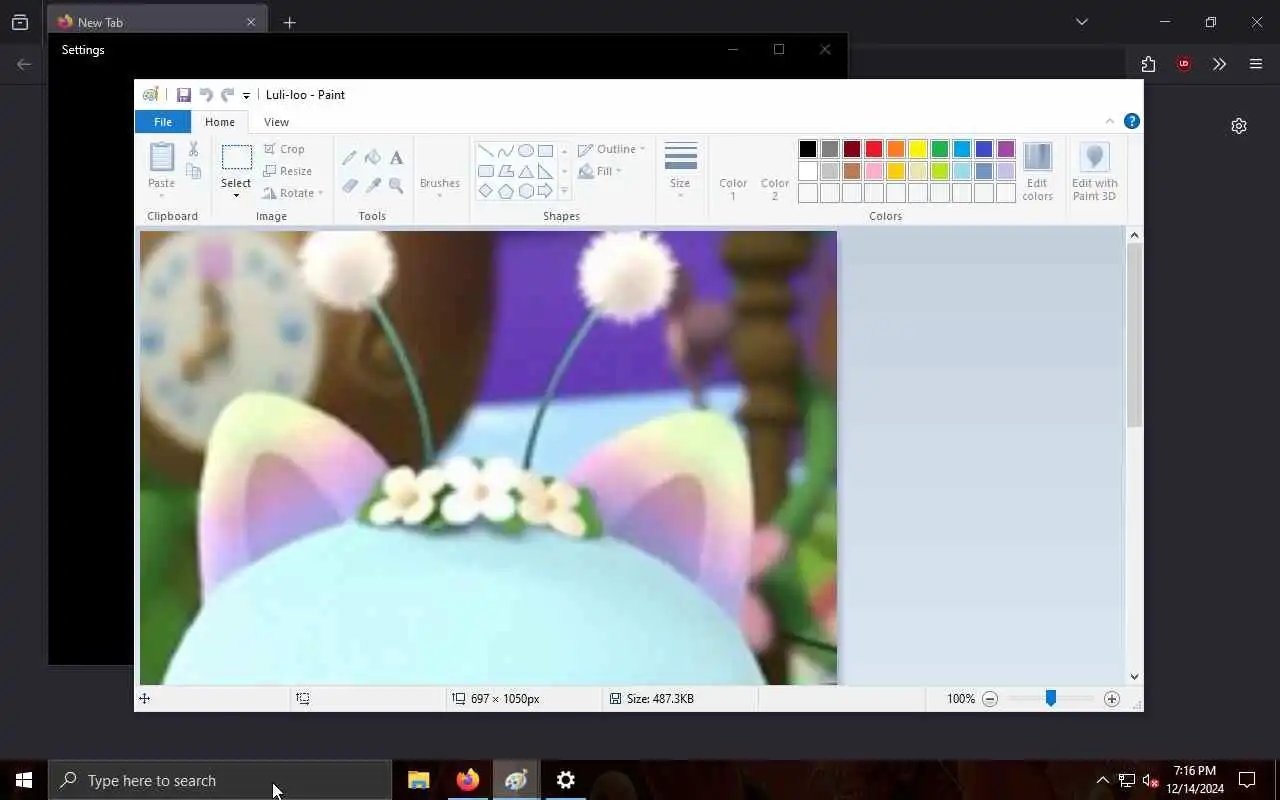Choose the Curve shape
Image resolution: width=1280 pixels, height=800 pixels.
[505, 151]
